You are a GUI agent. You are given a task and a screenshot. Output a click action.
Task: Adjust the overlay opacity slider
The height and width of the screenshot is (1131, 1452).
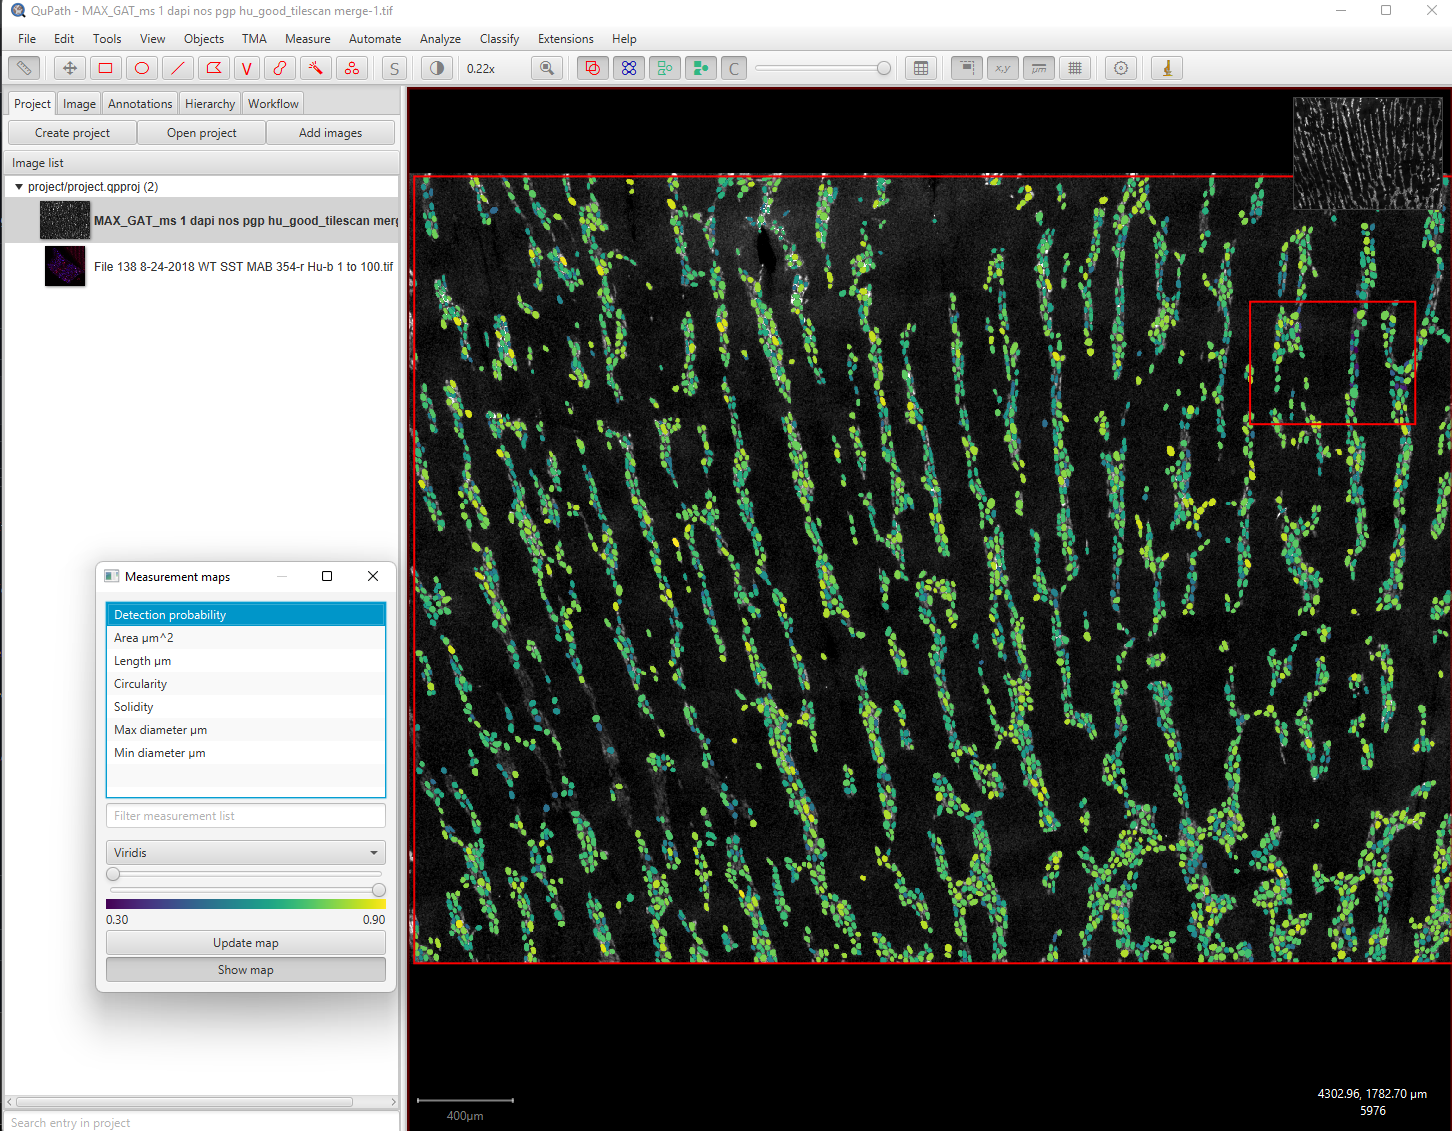coord(883,68)
